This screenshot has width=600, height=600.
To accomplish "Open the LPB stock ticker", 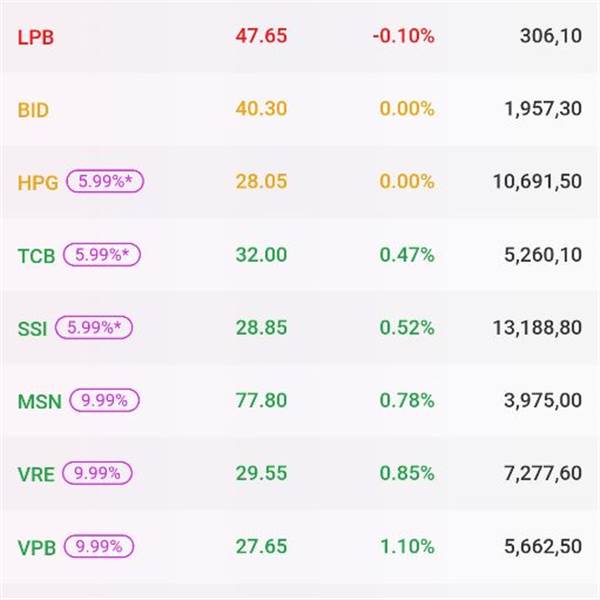I will click(x=34, y=36).
